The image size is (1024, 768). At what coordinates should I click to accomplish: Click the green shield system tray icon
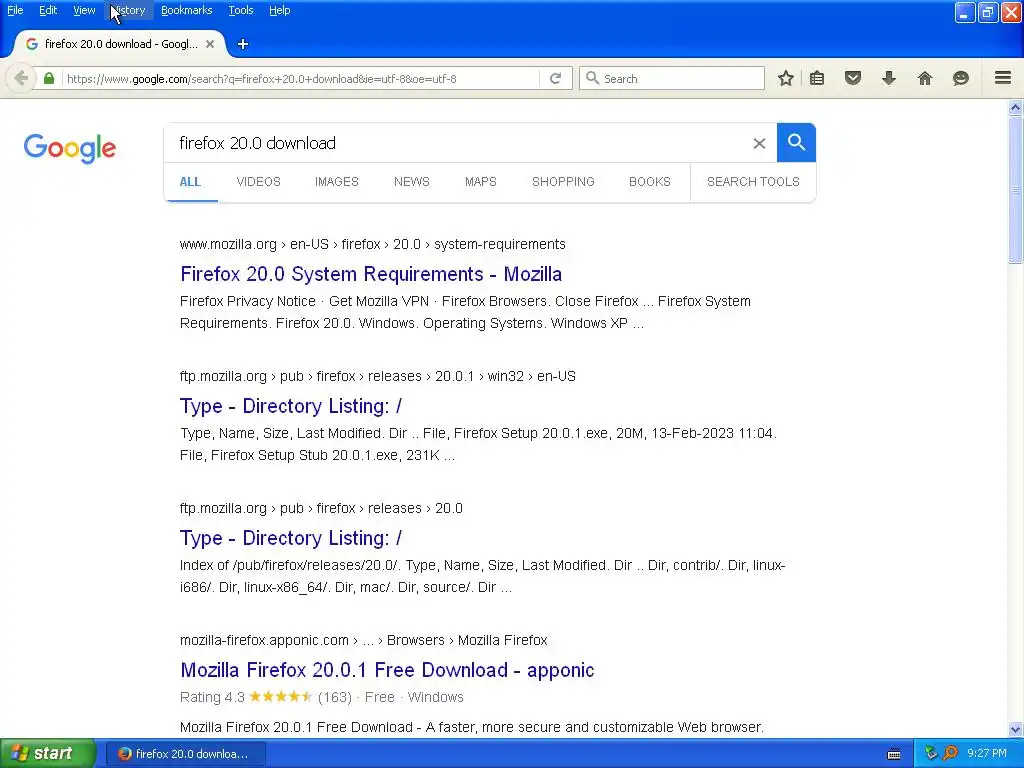click(931, 753)
